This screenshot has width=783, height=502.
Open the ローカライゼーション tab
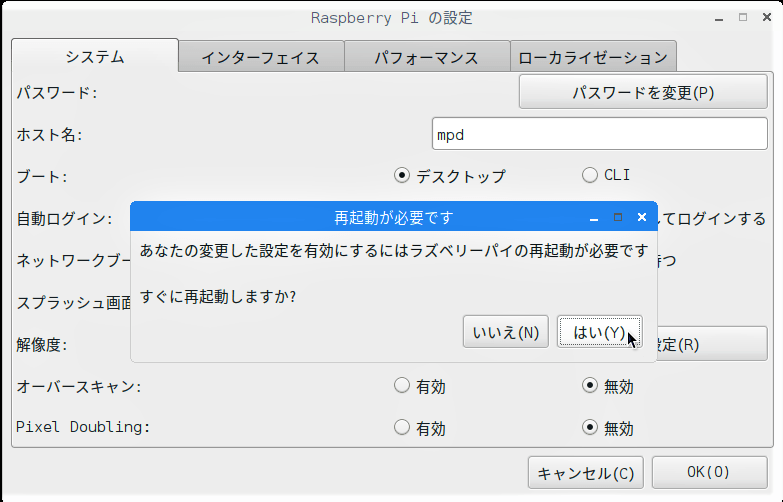point(593,57)
